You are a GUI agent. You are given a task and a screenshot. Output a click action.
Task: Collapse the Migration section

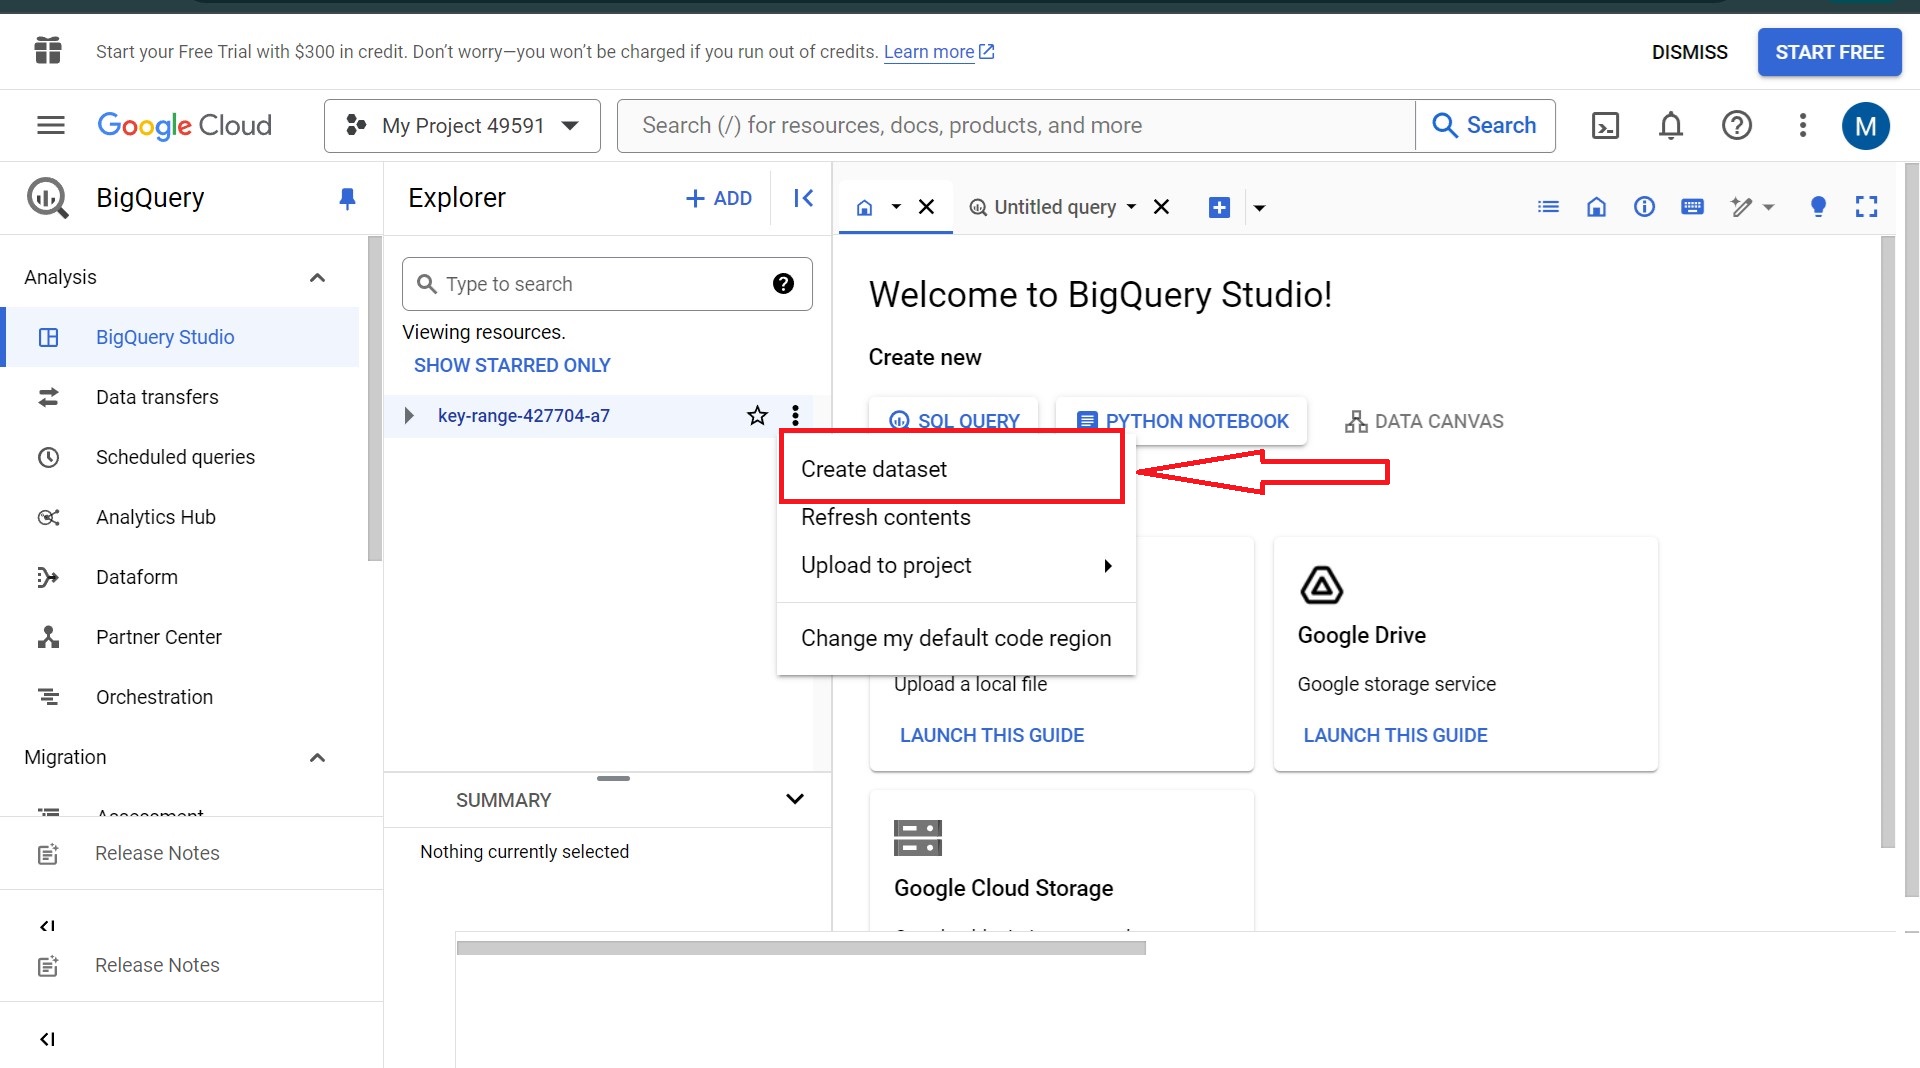click(x=317, y=757)
